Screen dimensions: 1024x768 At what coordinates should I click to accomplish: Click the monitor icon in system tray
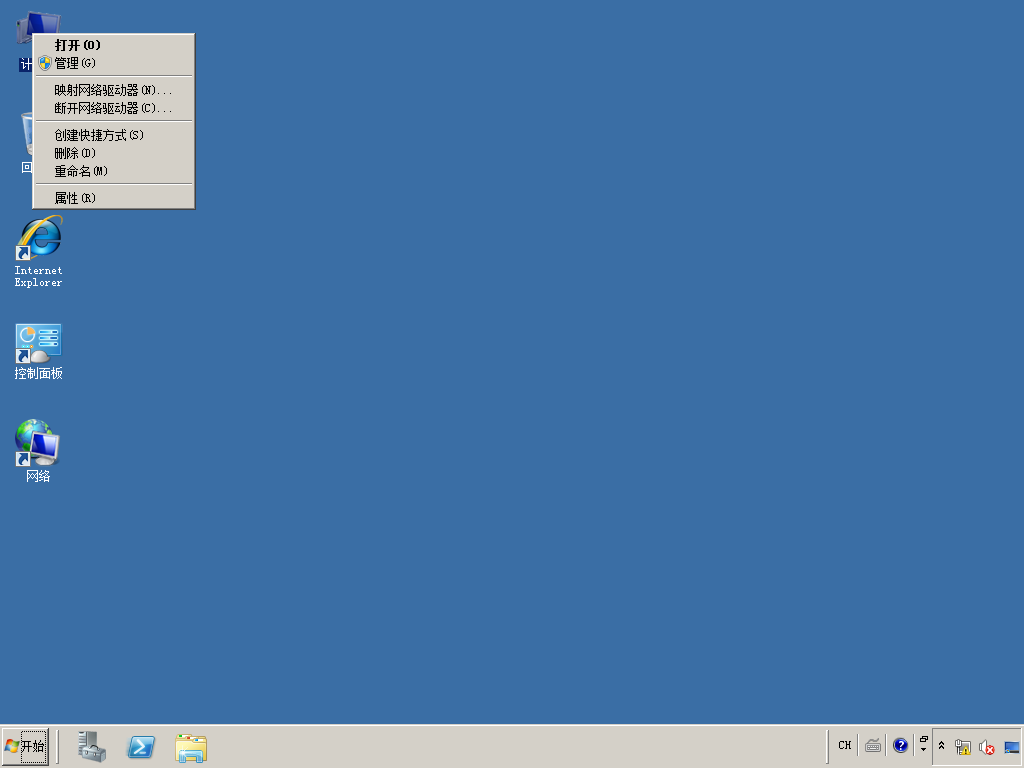point(1012,747)
